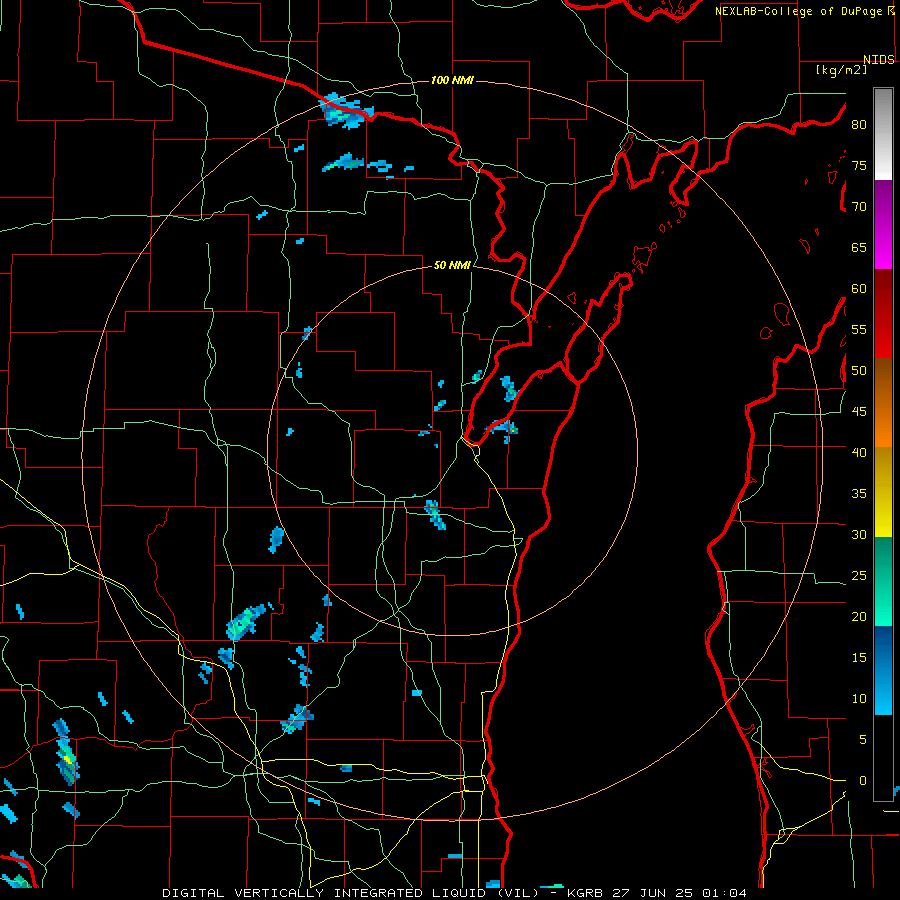Click the DIGITAL VERTICALLY INTEGRATED LIQUID title text
The width and height of the screenshot is (900, 900).
[x=326, y=893]
